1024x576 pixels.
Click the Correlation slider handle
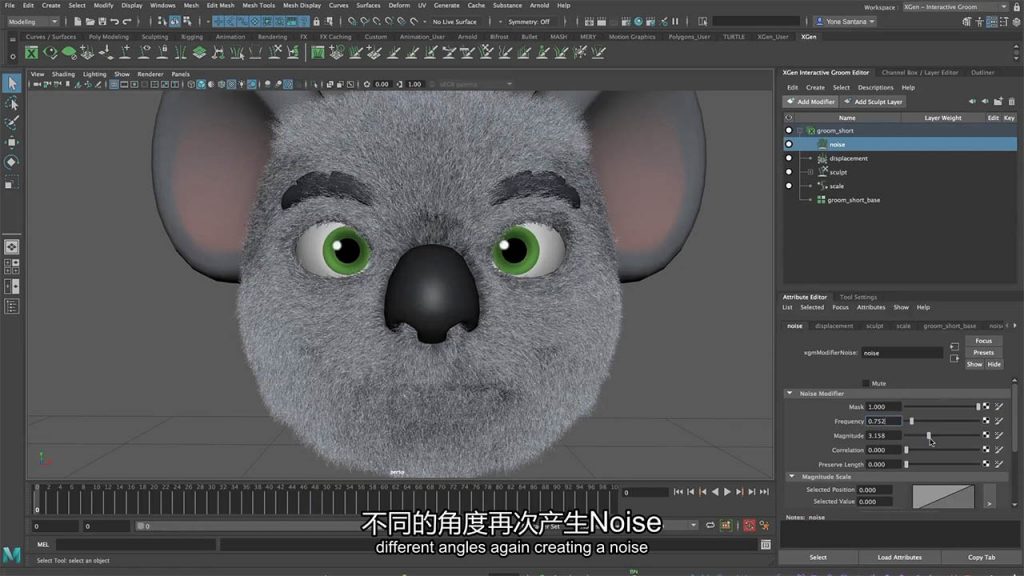[906, 450]
